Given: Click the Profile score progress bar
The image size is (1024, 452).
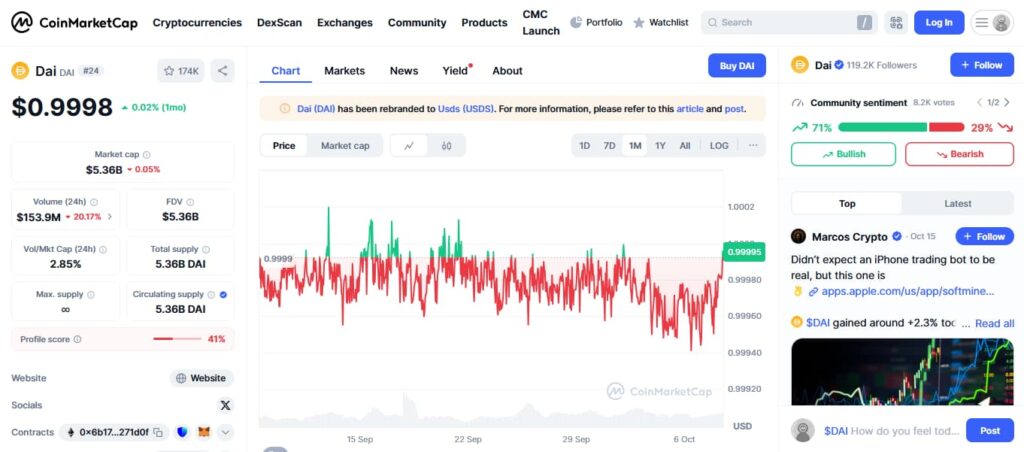Looking at the screenshot, I should tap(177, 339).
